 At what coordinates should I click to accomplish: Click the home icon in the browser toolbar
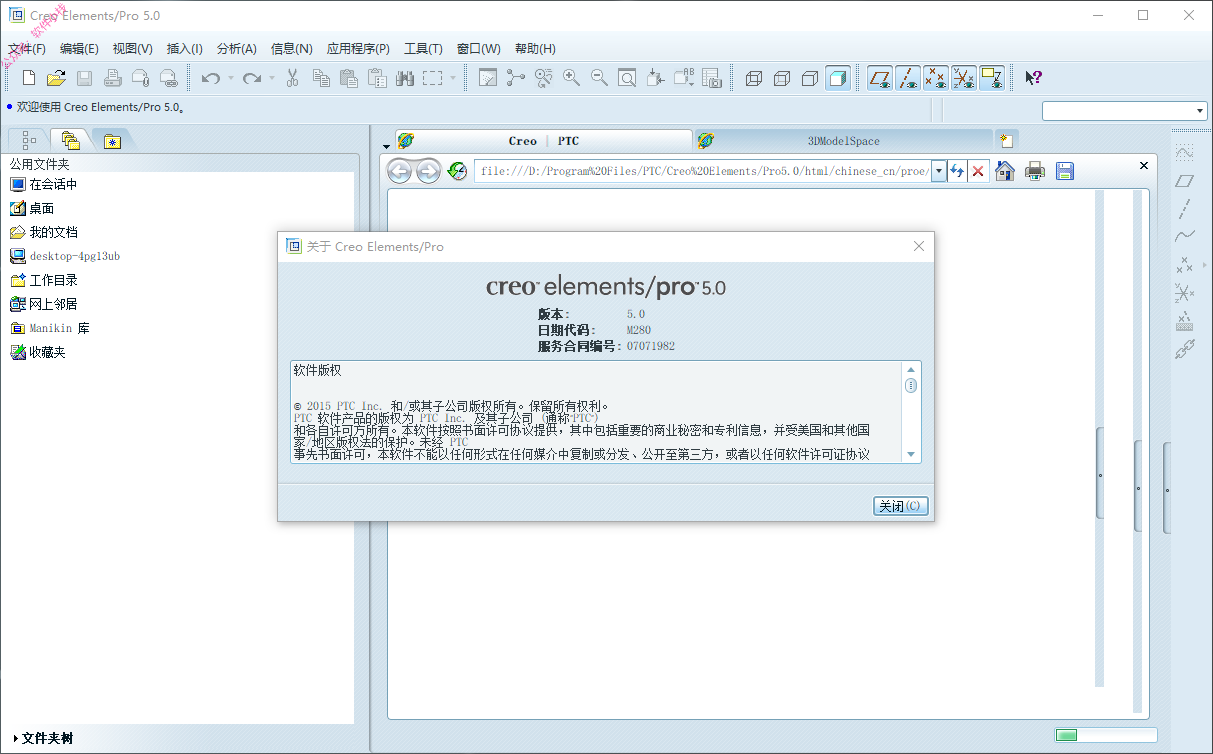pos(1006,171)
